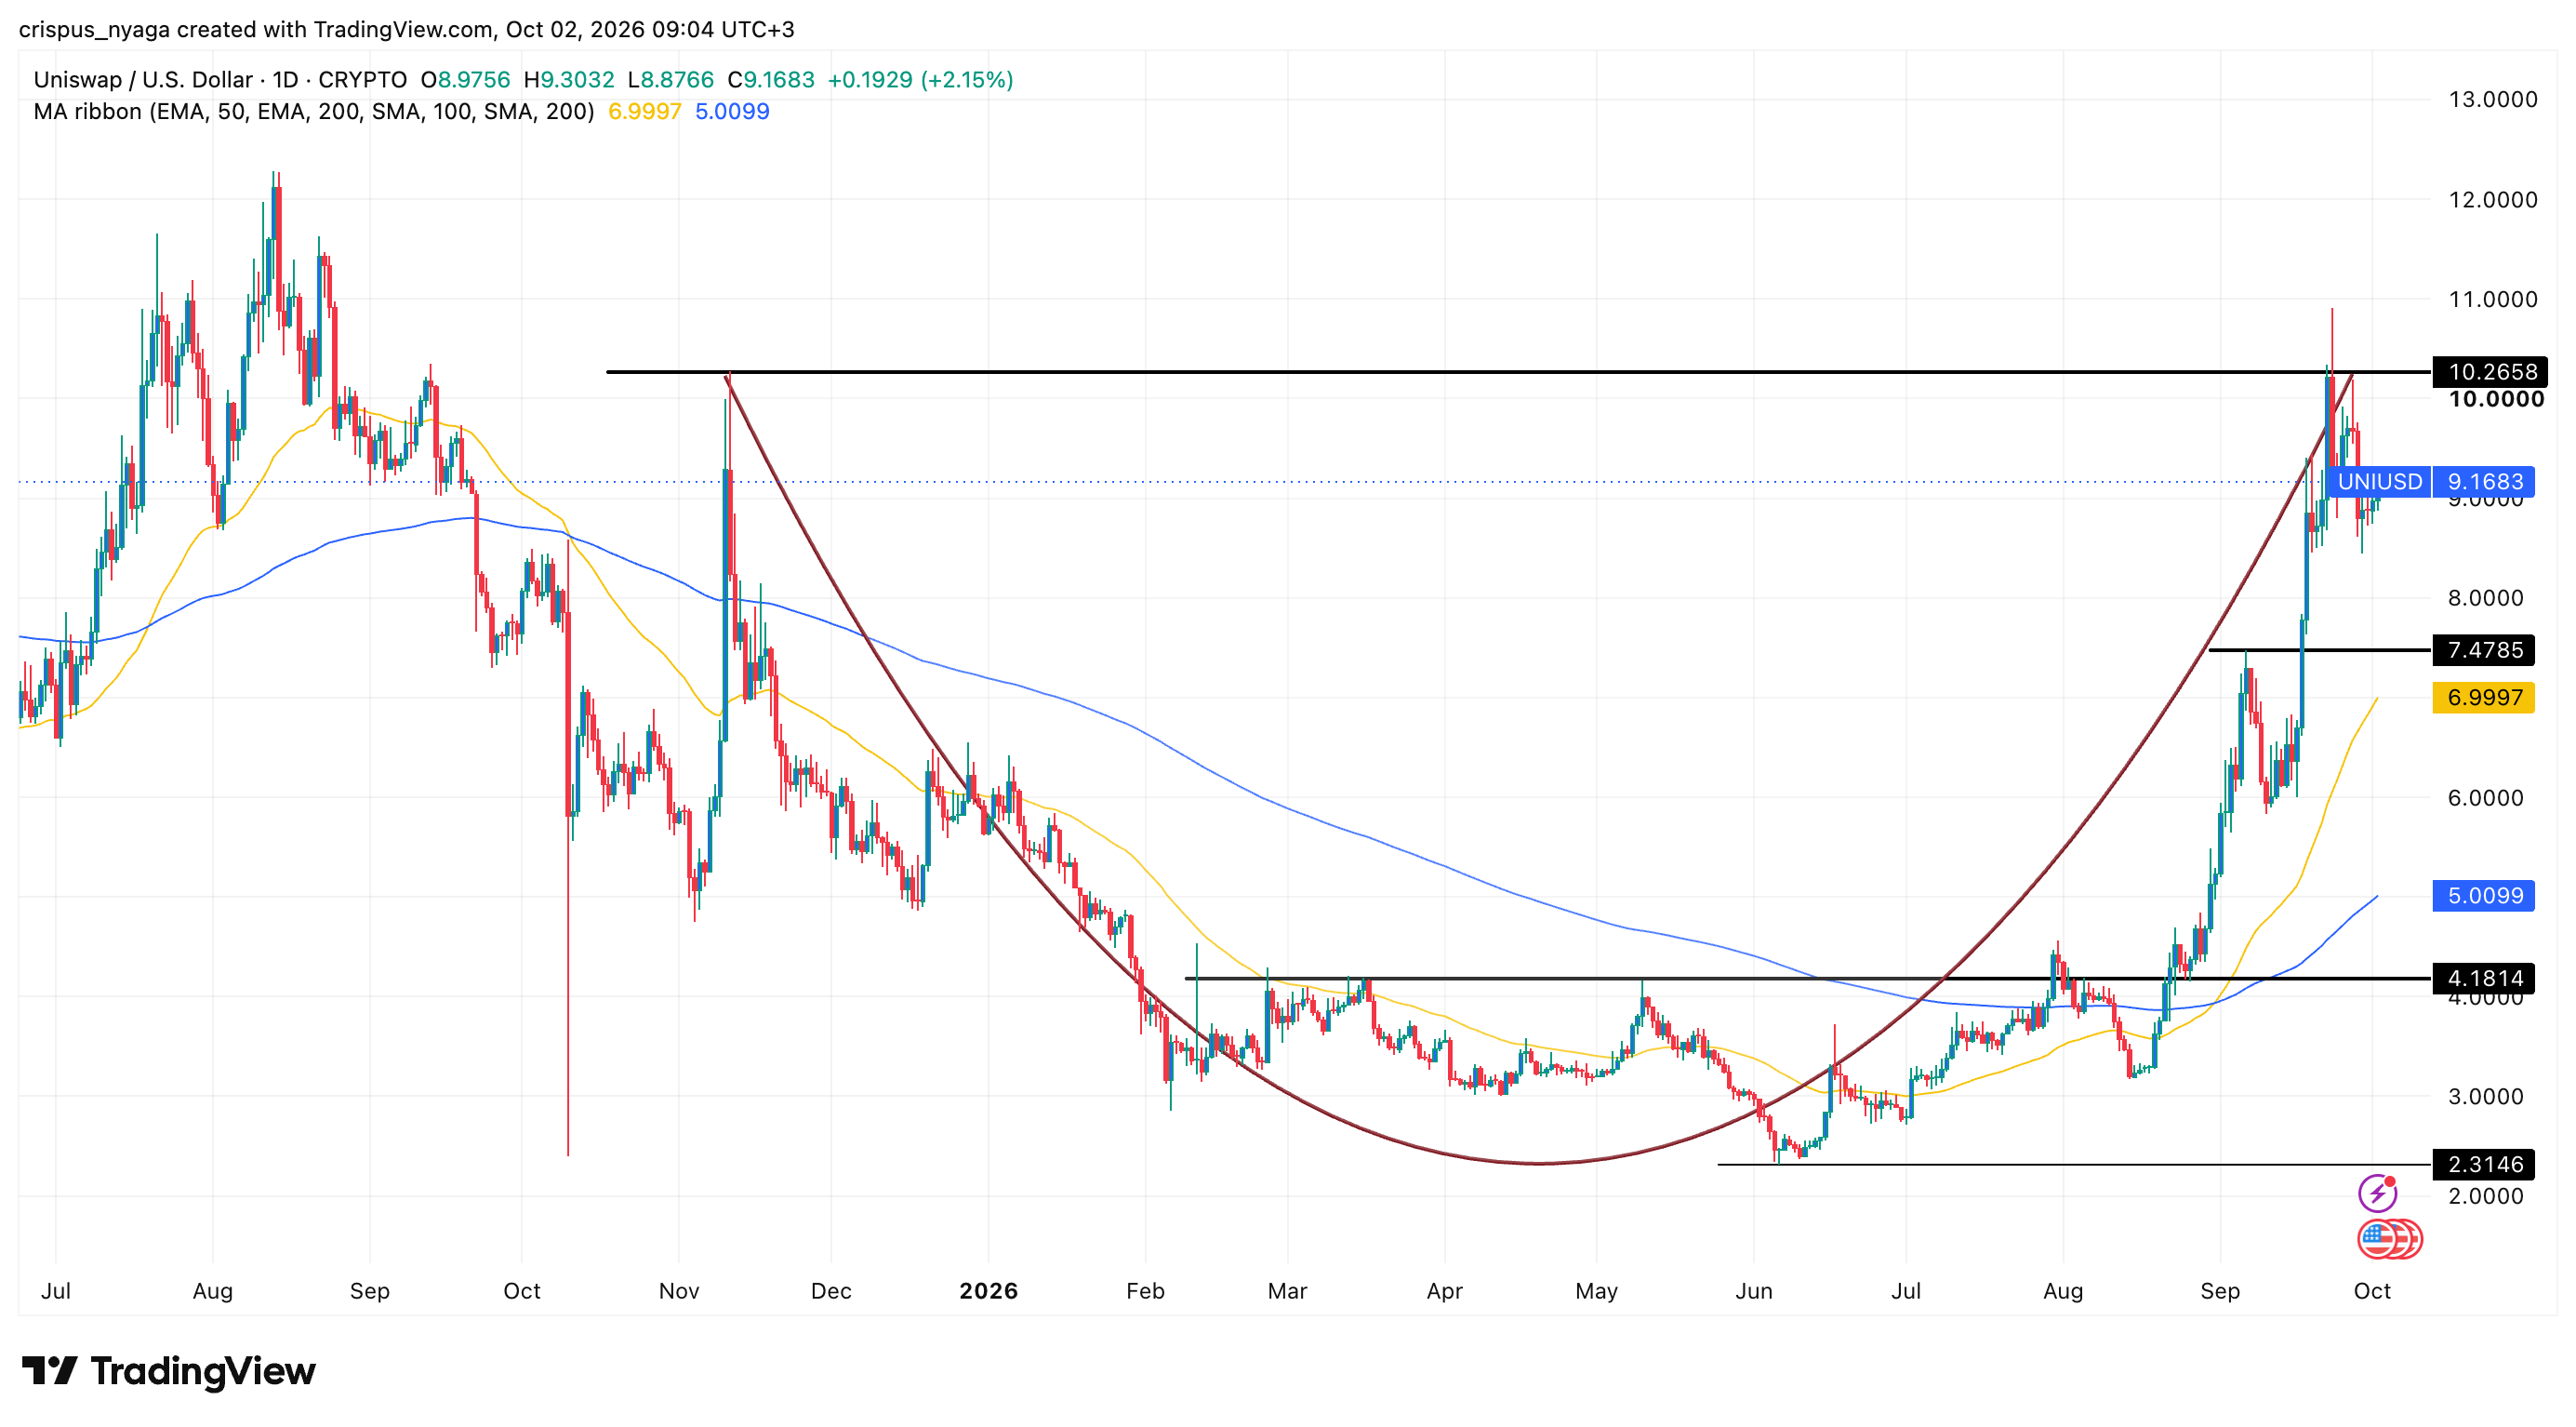Click the H9.3032 high price value
2576x1427 pixels.
[569, 80]
